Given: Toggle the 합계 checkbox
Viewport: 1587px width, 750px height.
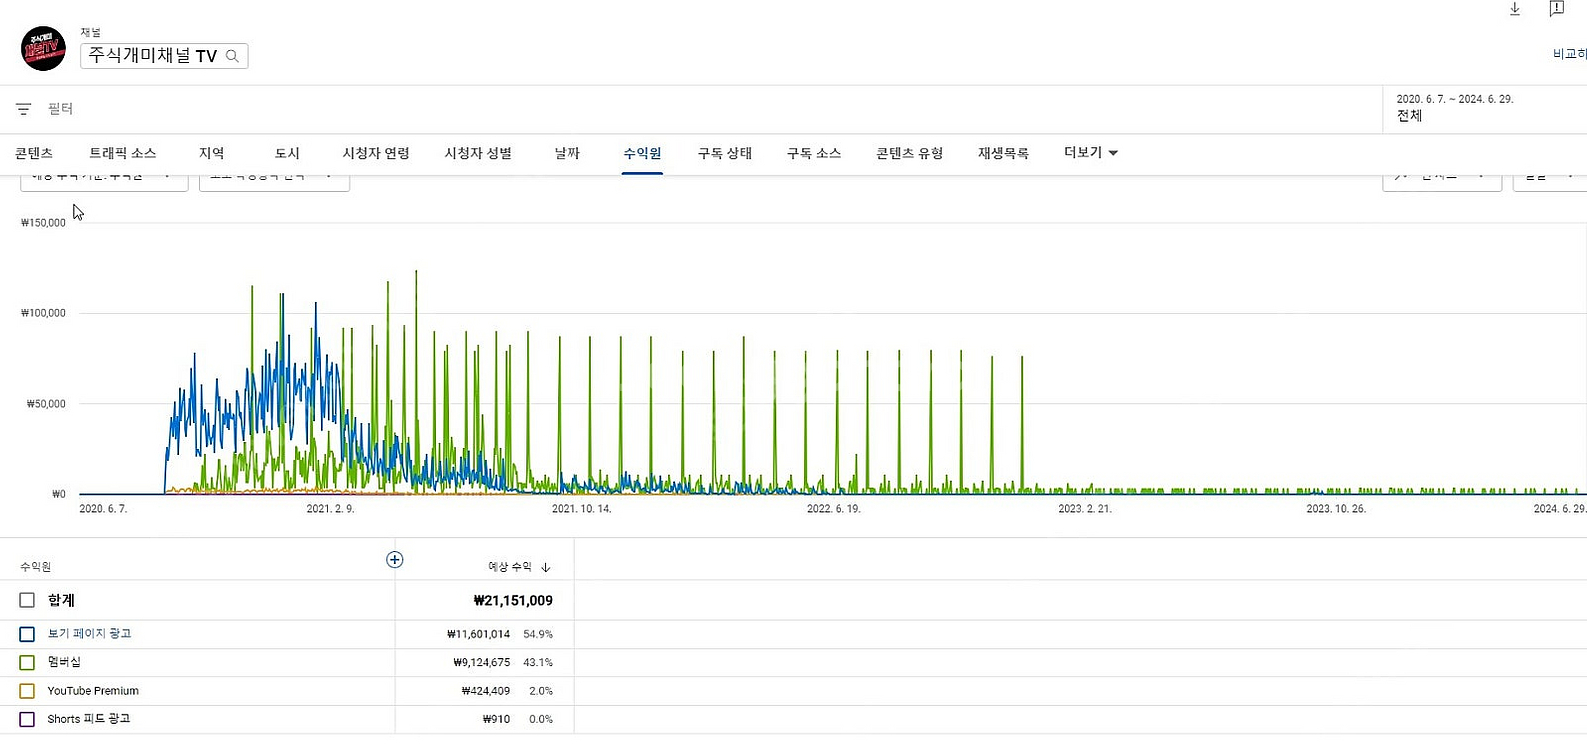Looking at the screenshot, I should 27,600.
